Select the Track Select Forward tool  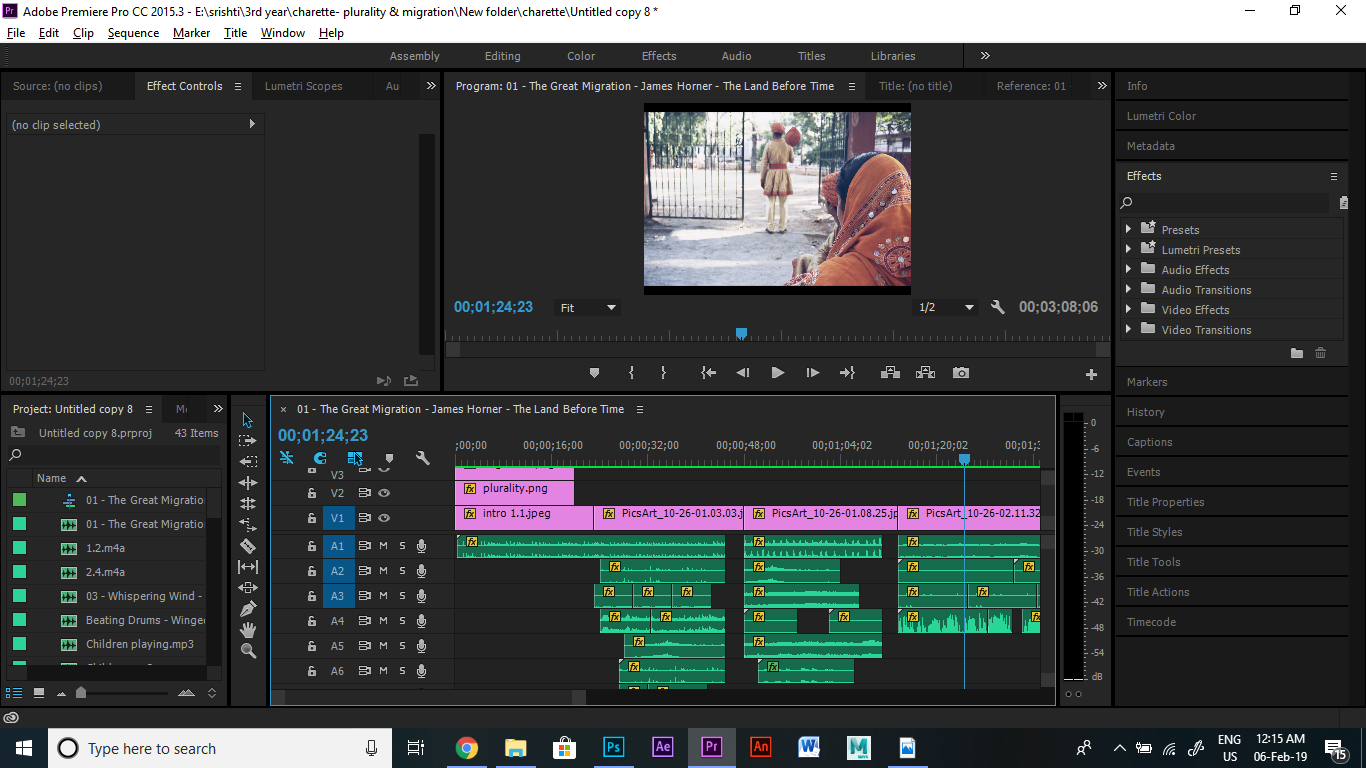(x=248, y=440)
